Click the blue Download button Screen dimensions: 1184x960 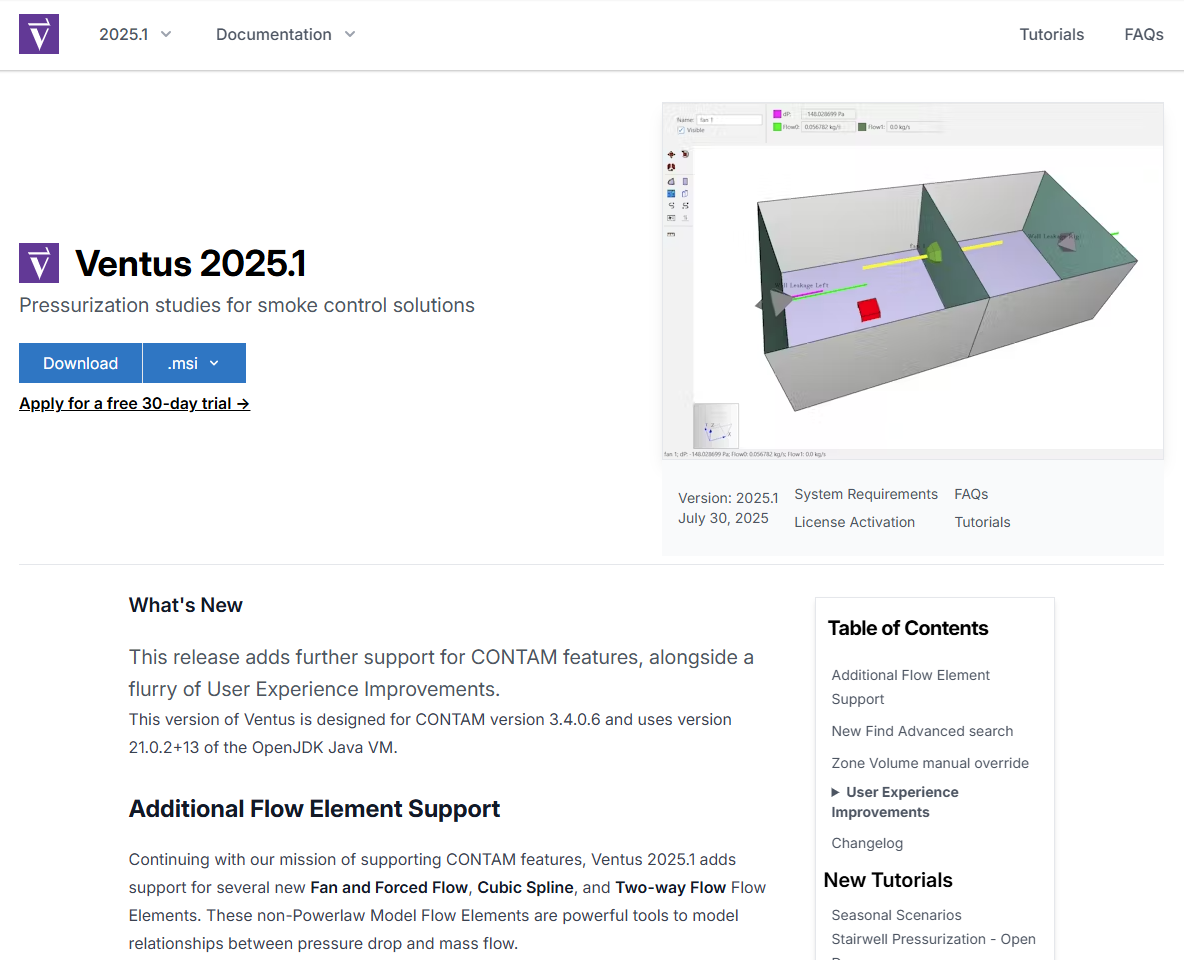[80, 363]
